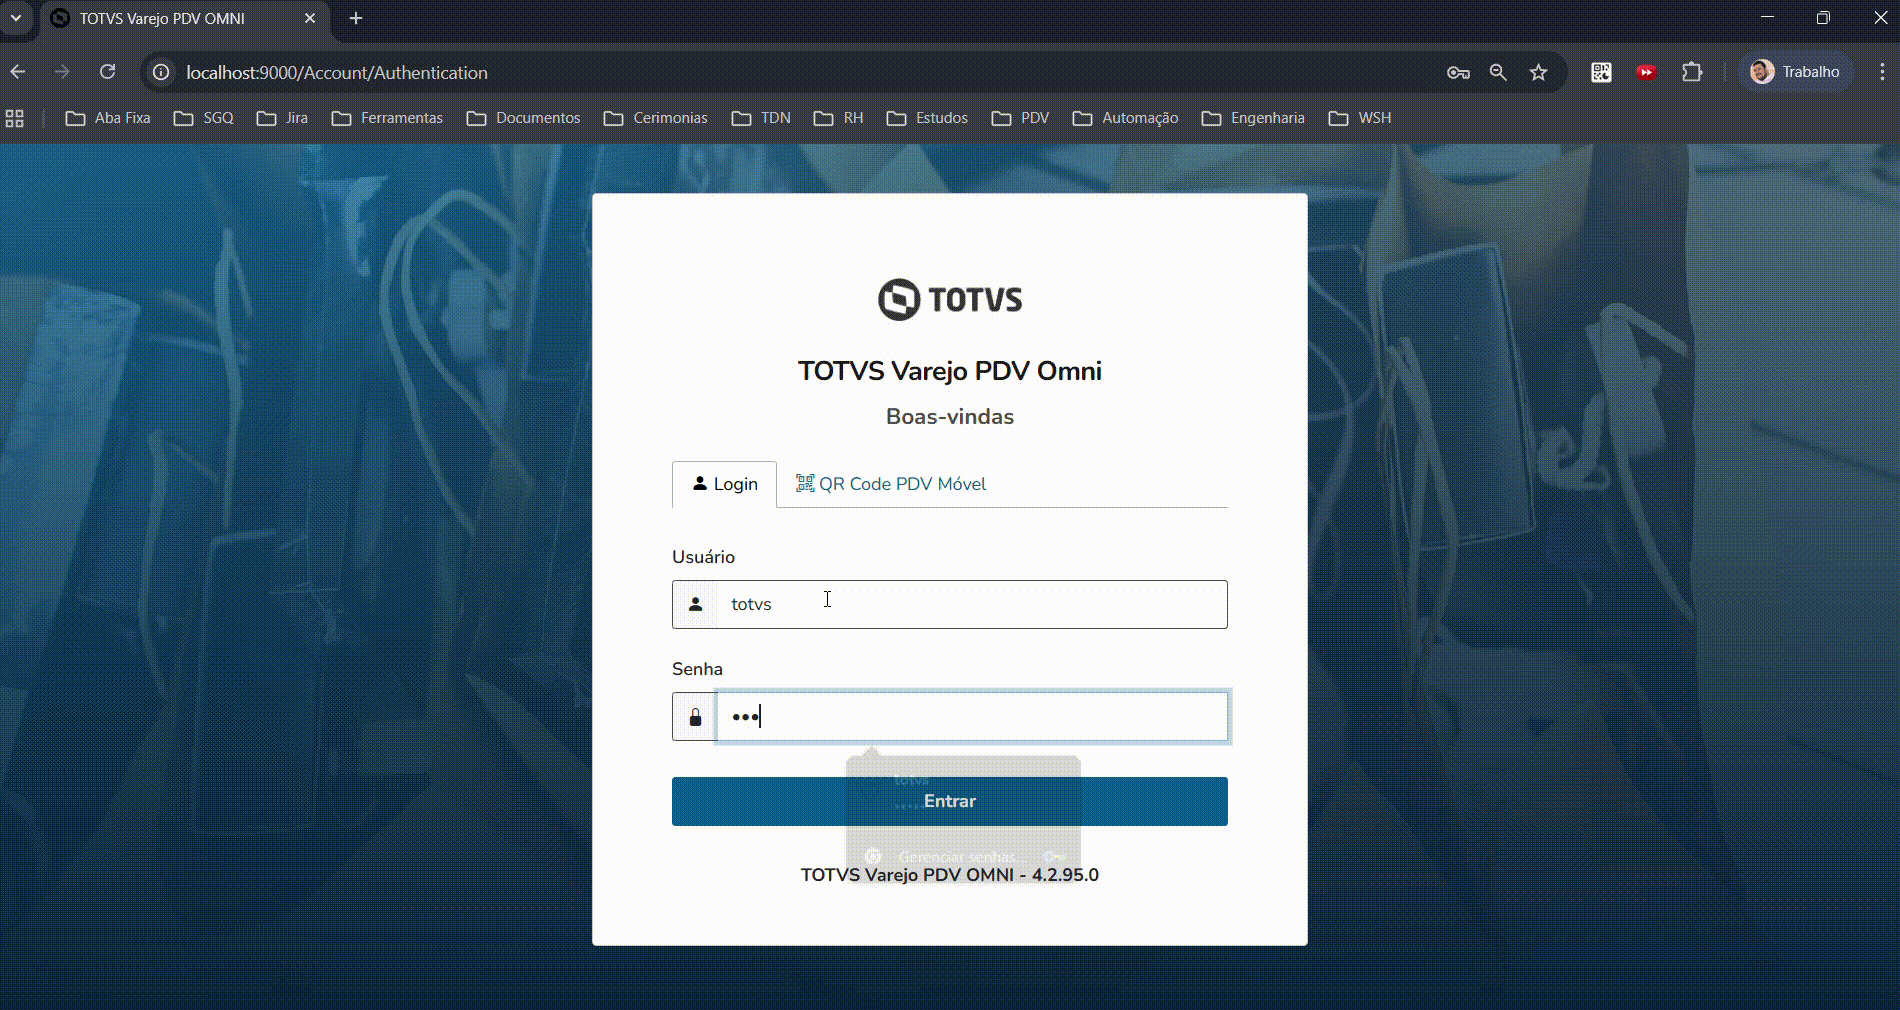This screenshot has width=1900, height=1010.
Task: Focus the Senha password field
Action: point(972,716)
